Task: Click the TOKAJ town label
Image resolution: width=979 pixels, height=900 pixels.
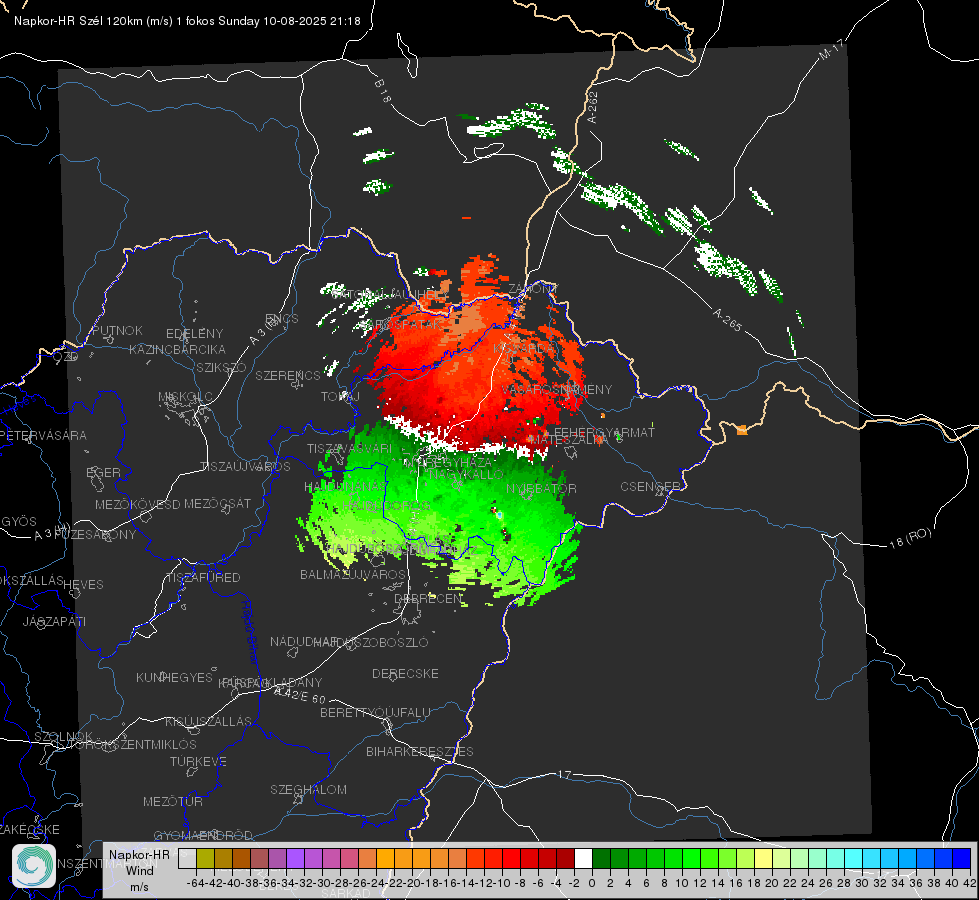Action: pyautogui.click(x=340, y=397)
